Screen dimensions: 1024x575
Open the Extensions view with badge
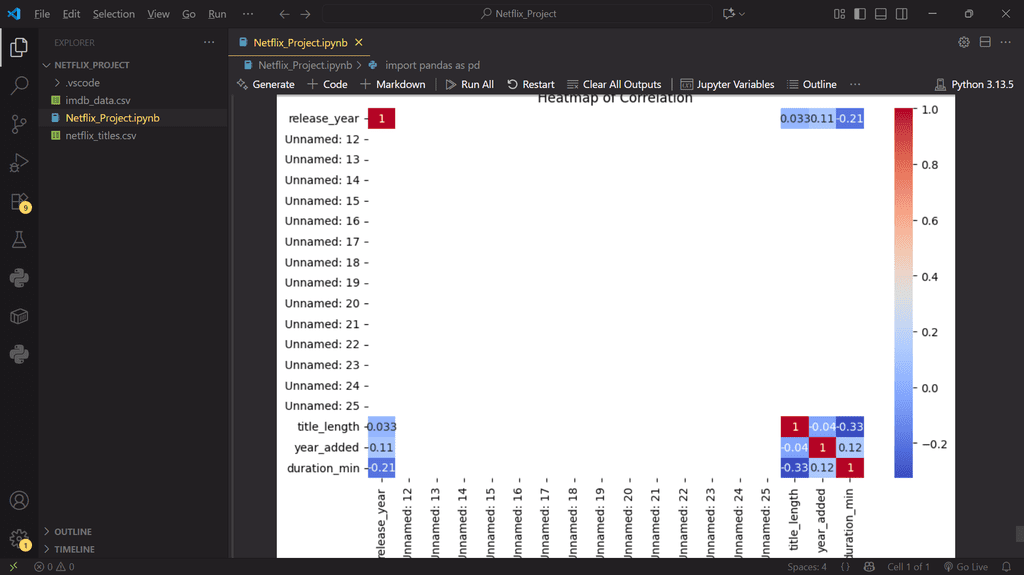[19, 202]
